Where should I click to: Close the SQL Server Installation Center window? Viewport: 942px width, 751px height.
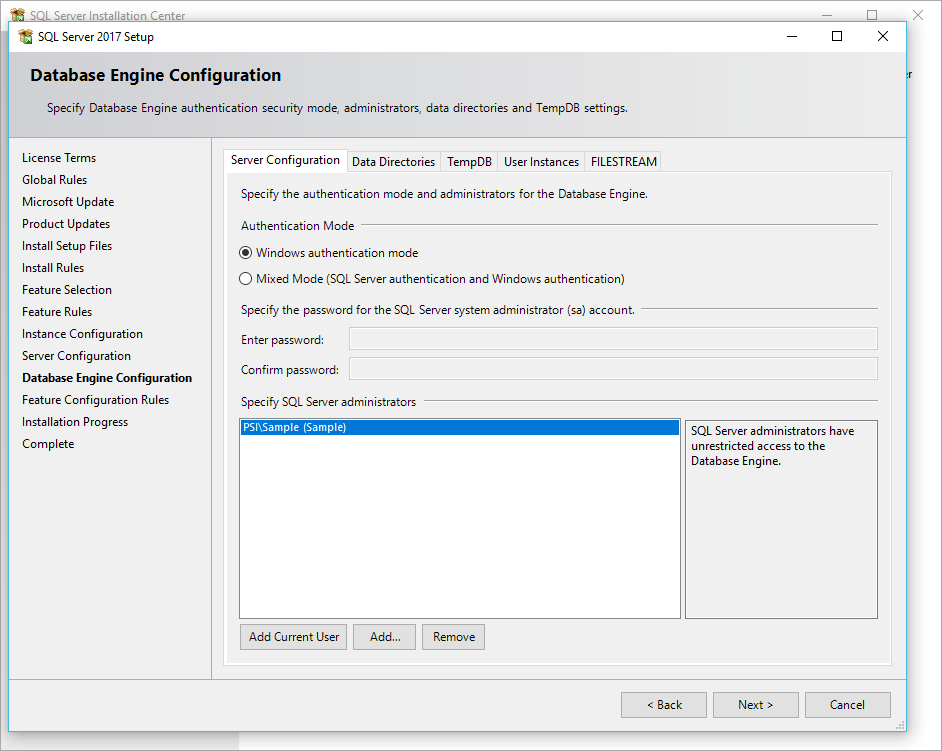tap(918, 14)
